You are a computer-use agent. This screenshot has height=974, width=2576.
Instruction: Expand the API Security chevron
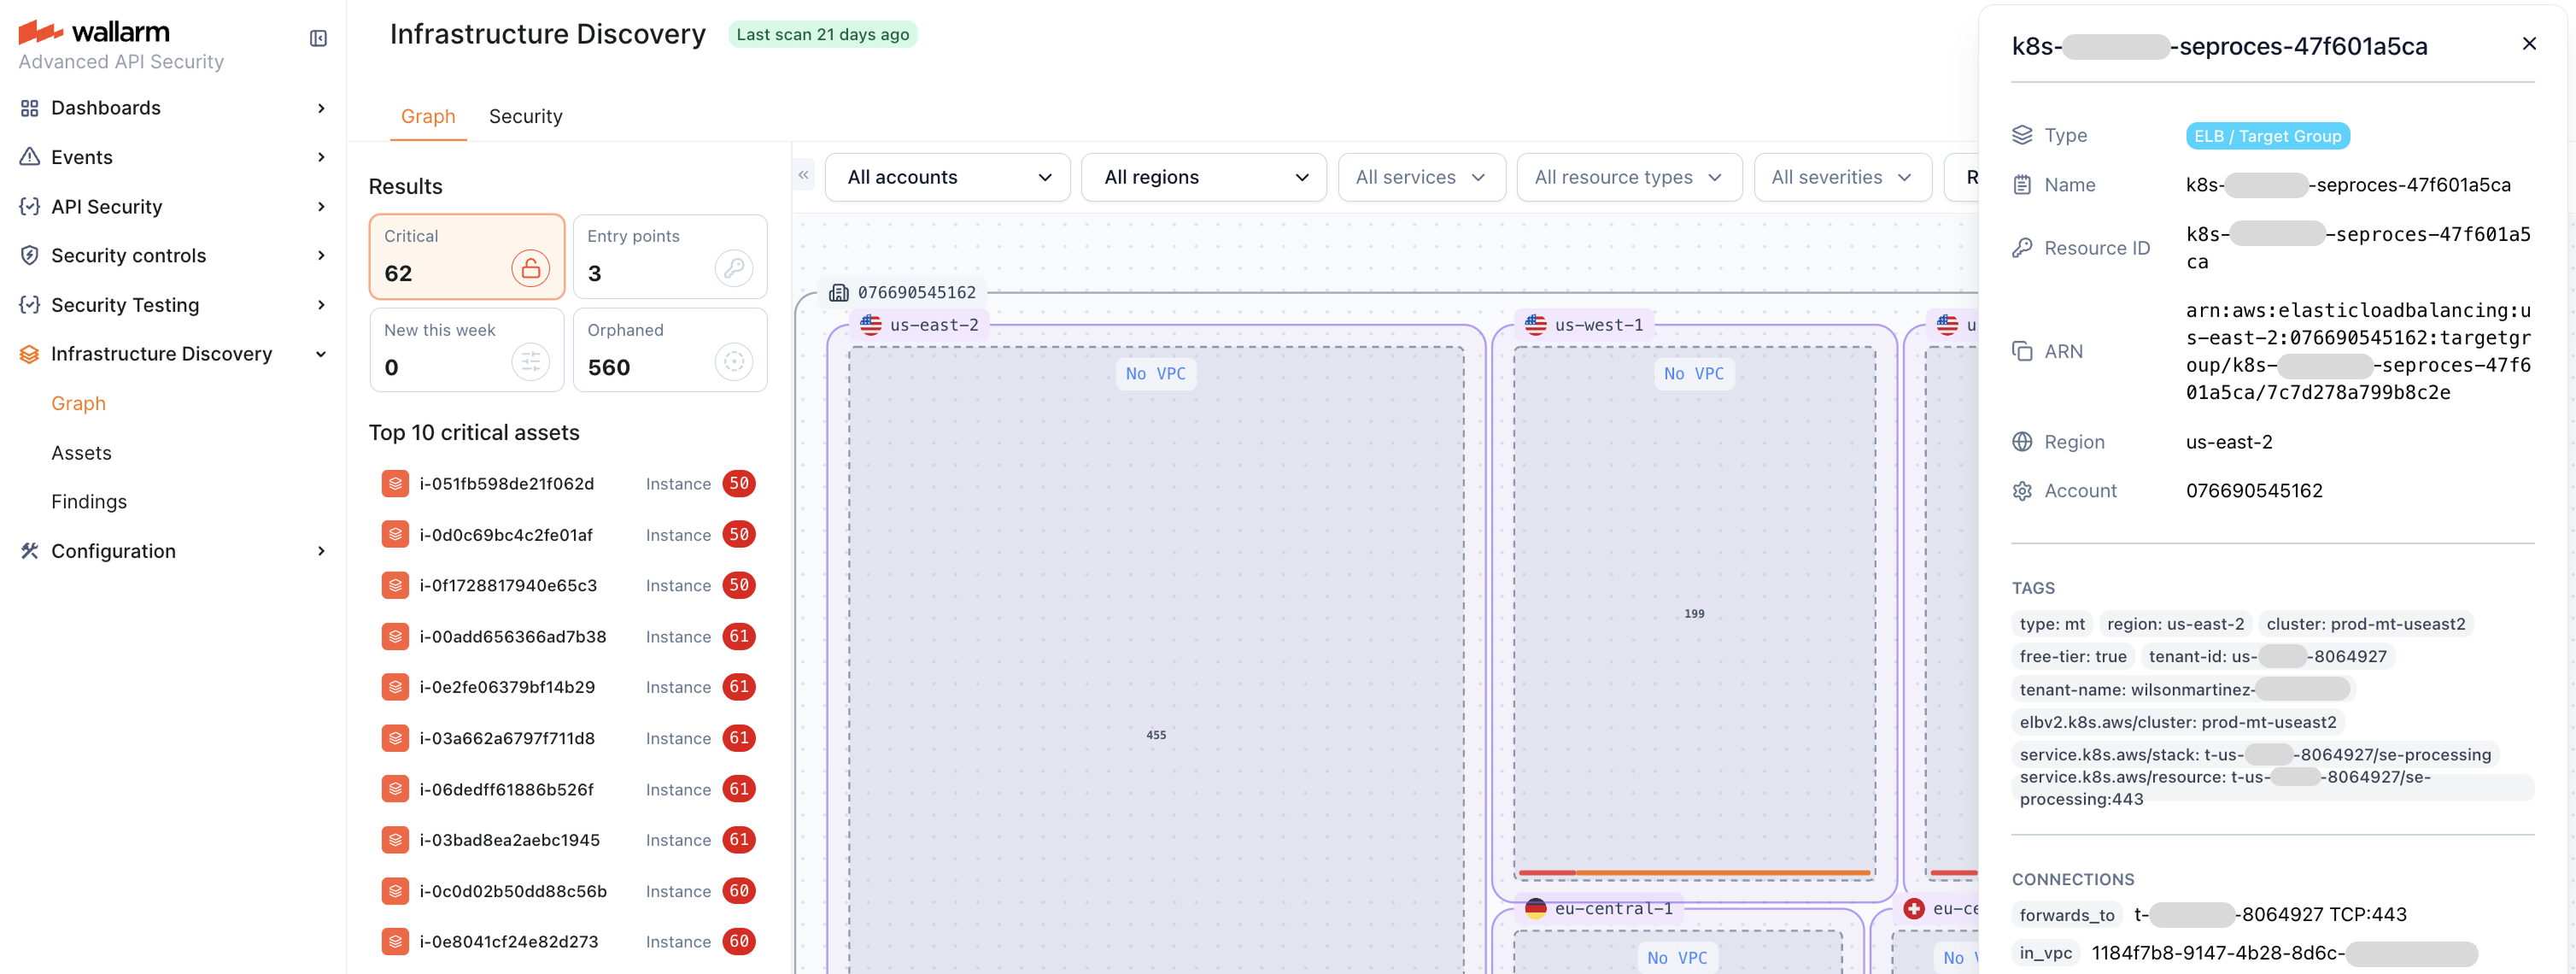tap(321, 206)
